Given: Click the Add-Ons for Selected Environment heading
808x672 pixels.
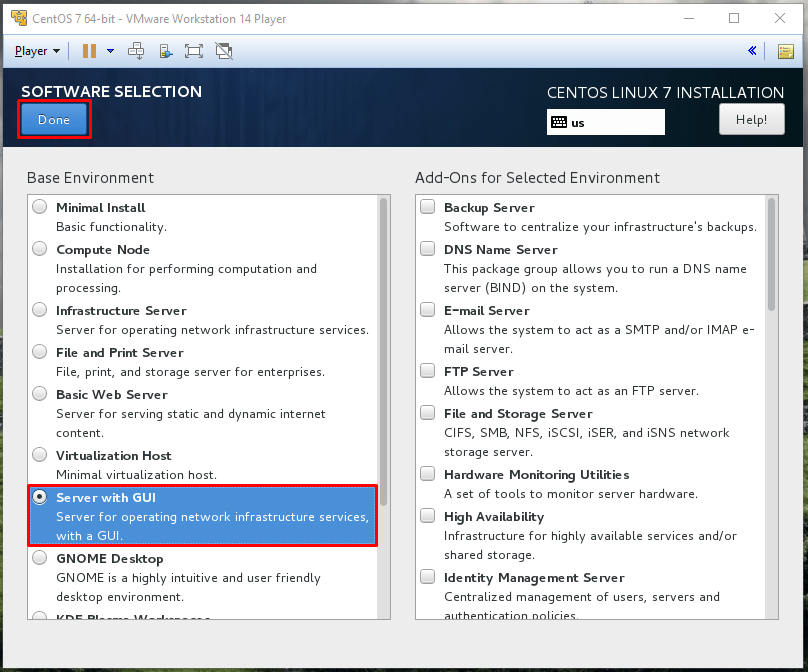Looking at the screenshot, I should coord(537,178).
